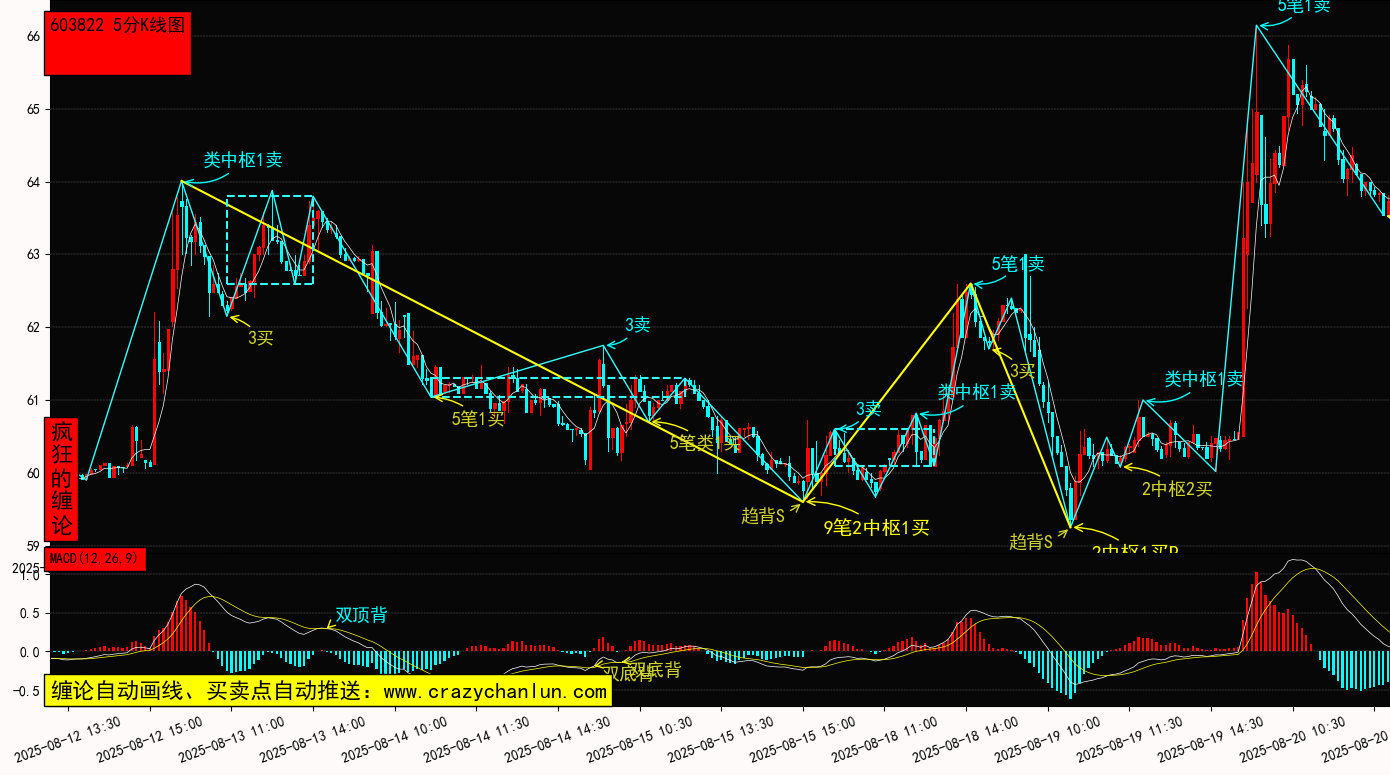This screenshot has height=775, width=1390.
Task: Click price axis value 64
Action: click(32, 182)
